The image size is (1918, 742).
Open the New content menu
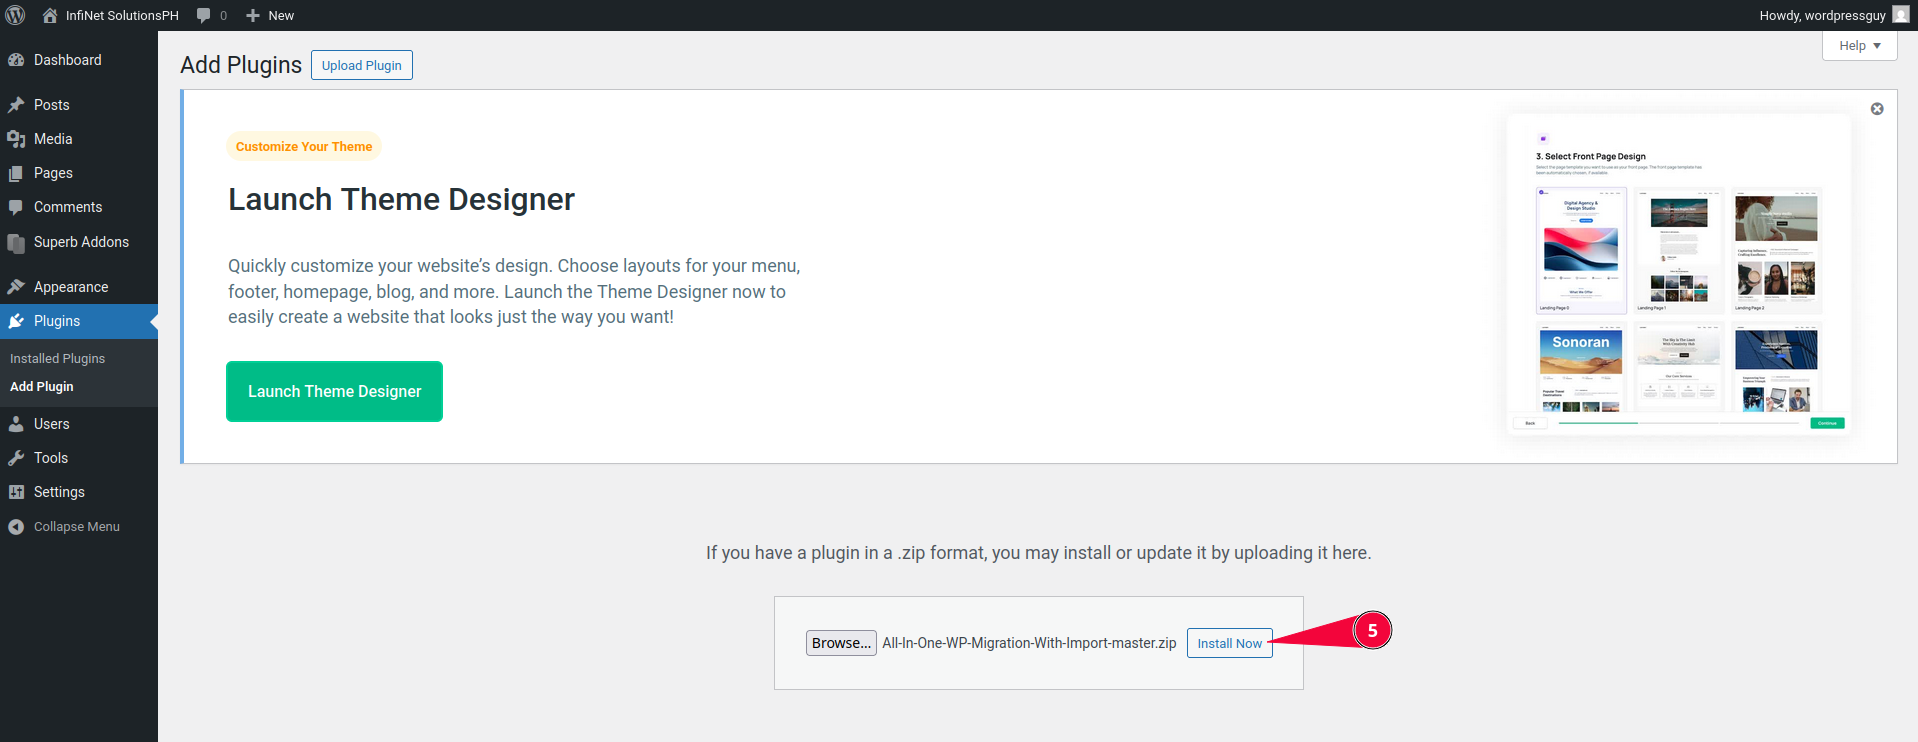270,15
